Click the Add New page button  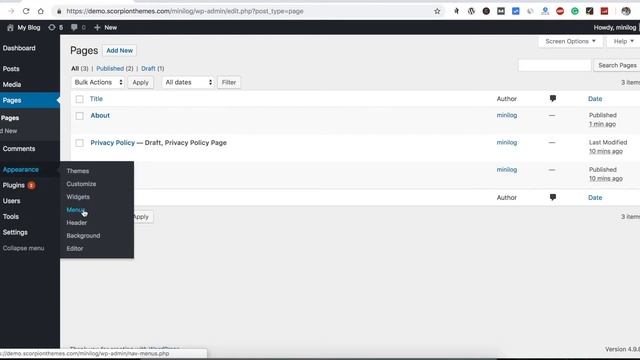pyautogui.click(x=119, y=51)
